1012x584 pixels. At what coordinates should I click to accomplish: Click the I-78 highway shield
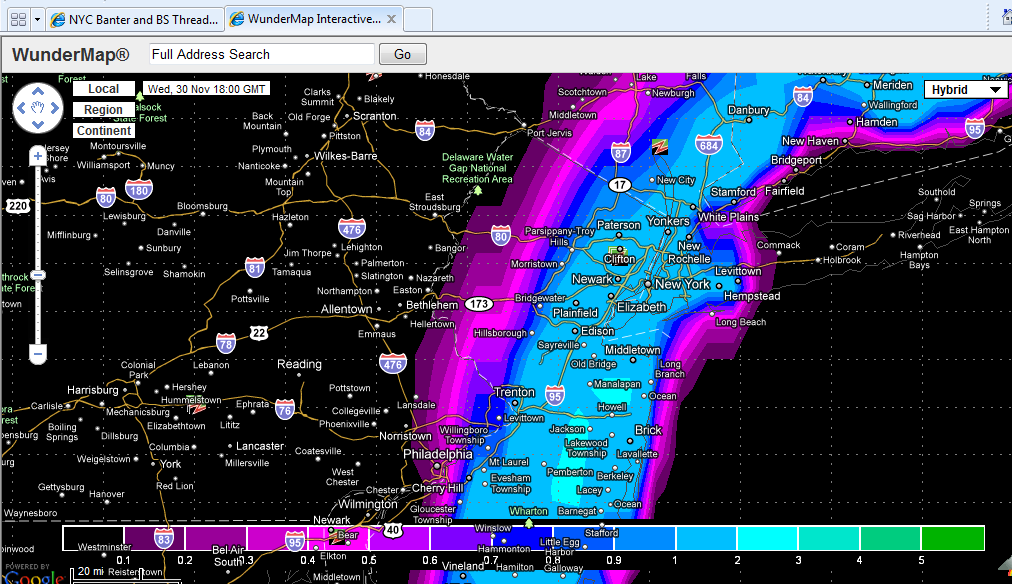pos(226,343)
